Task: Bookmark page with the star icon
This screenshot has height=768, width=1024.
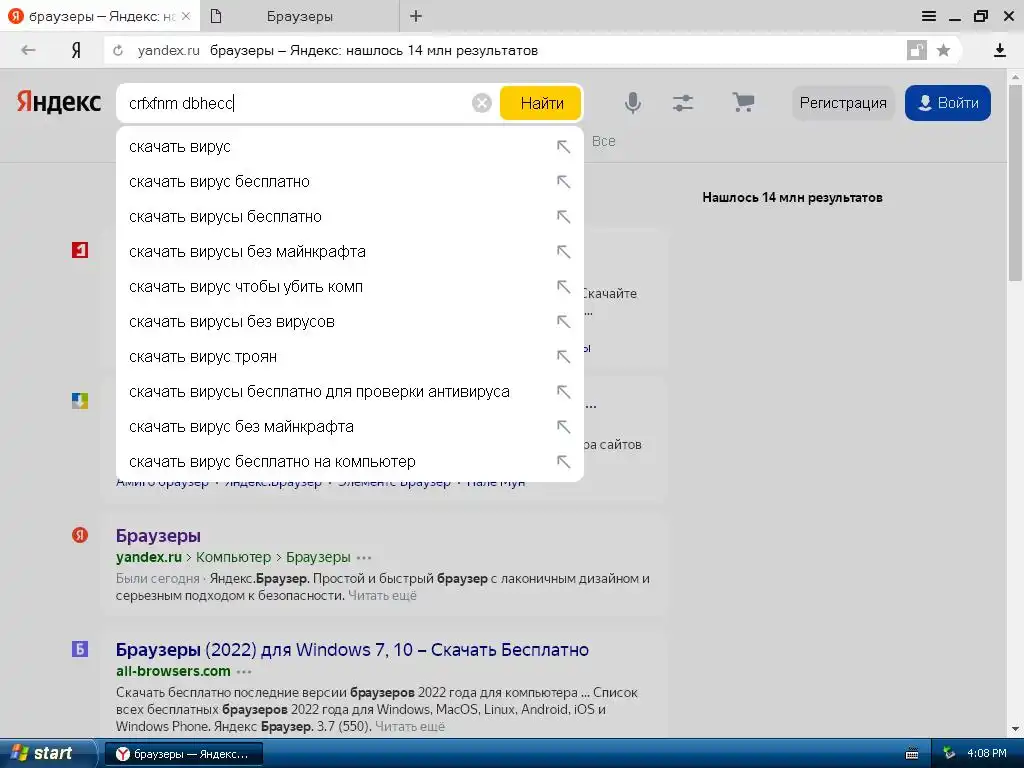Action: tap(943, 50)
